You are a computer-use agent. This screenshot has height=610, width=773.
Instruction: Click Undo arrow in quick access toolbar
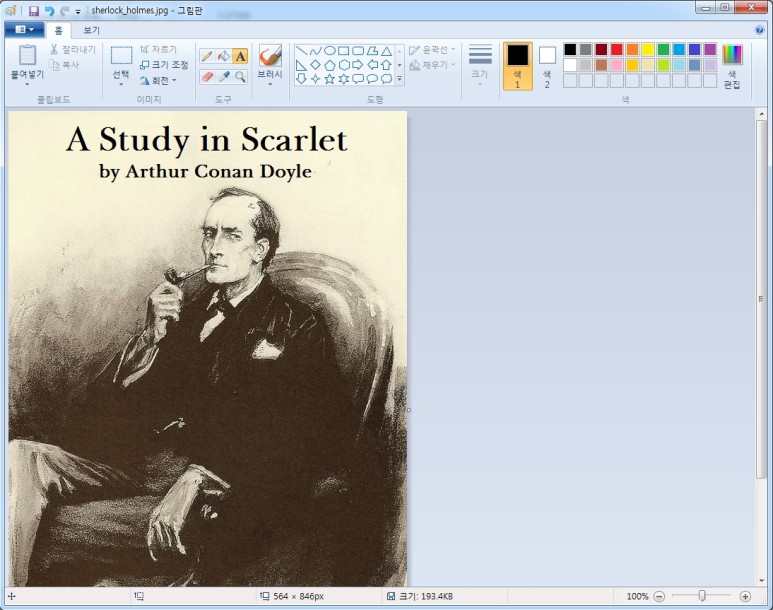tap(49, 11)
